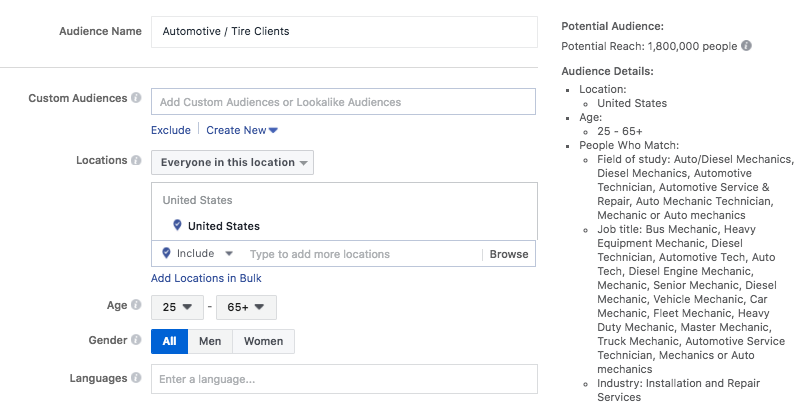Screen dimensions: 802x418
Task: Click the Exclude link
Action: [x=171, y=130]
